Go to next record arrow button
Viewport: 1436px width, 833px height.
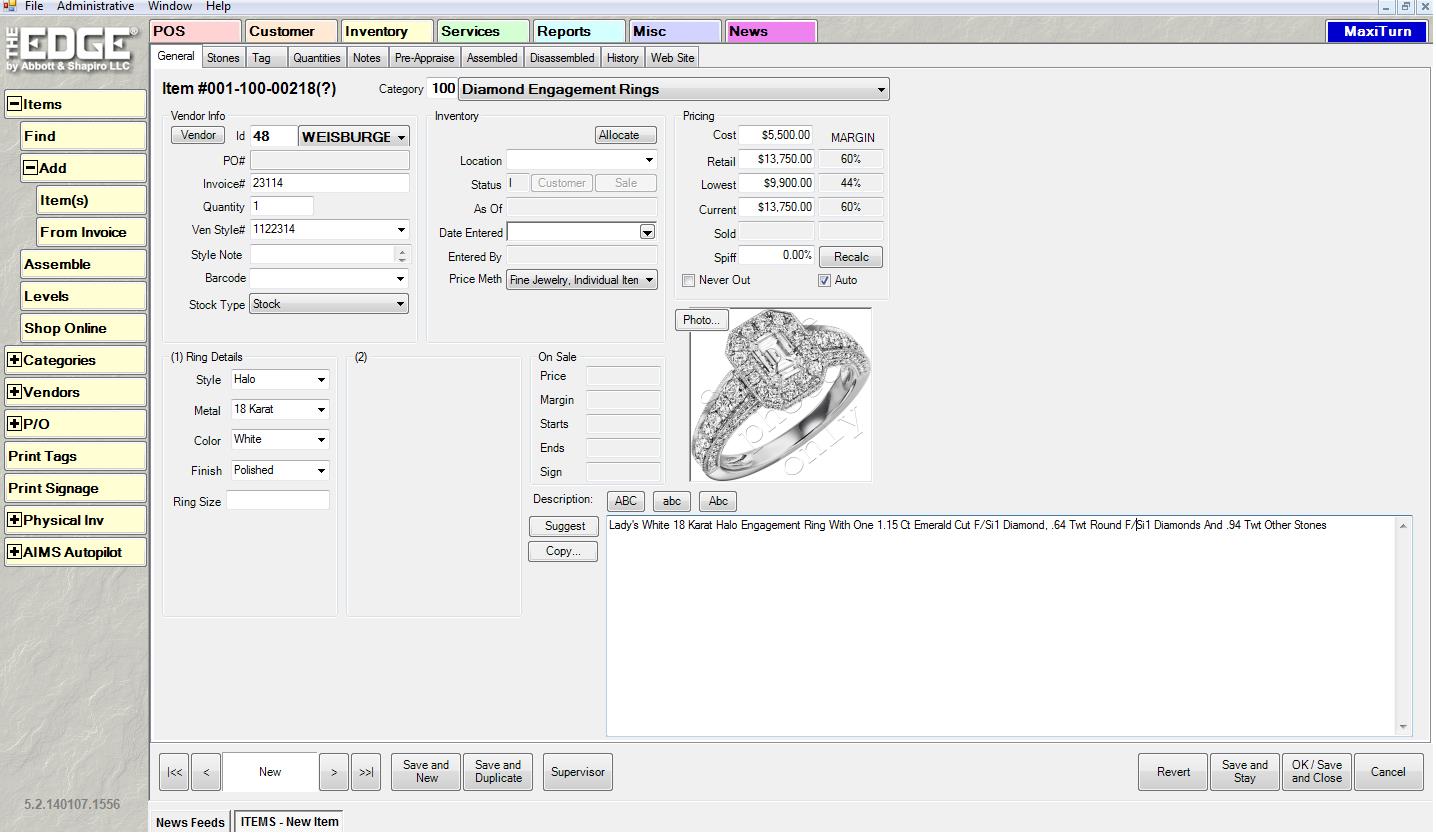[334, 772]
